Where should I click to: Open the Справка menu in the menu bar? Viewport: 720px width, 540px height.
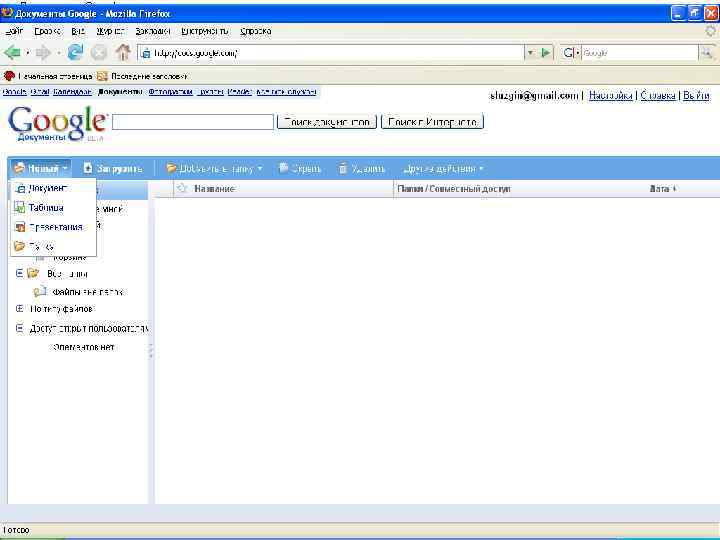(x=256, y=31)
